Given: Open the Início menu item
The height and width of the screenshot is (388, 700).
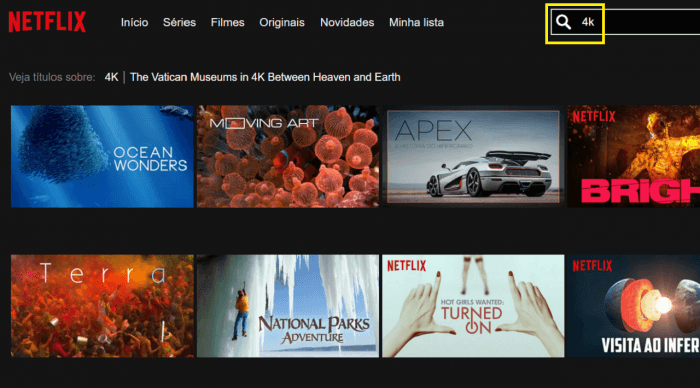Looking at the screenshot, I should [x=134, y=22].
